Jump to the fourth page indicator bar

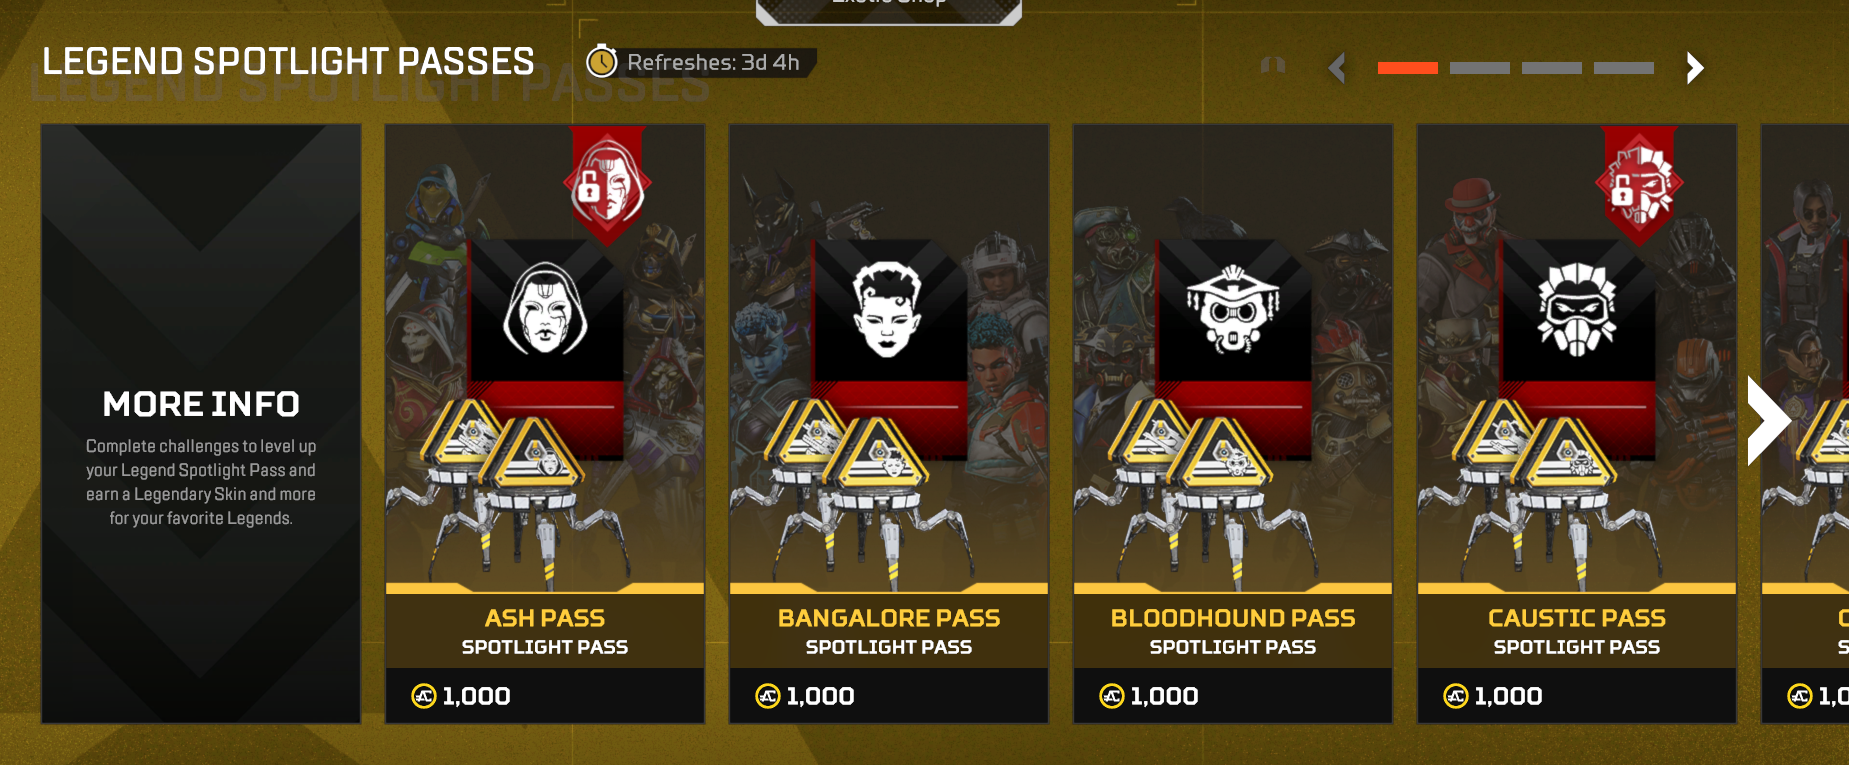(1623, 68)
